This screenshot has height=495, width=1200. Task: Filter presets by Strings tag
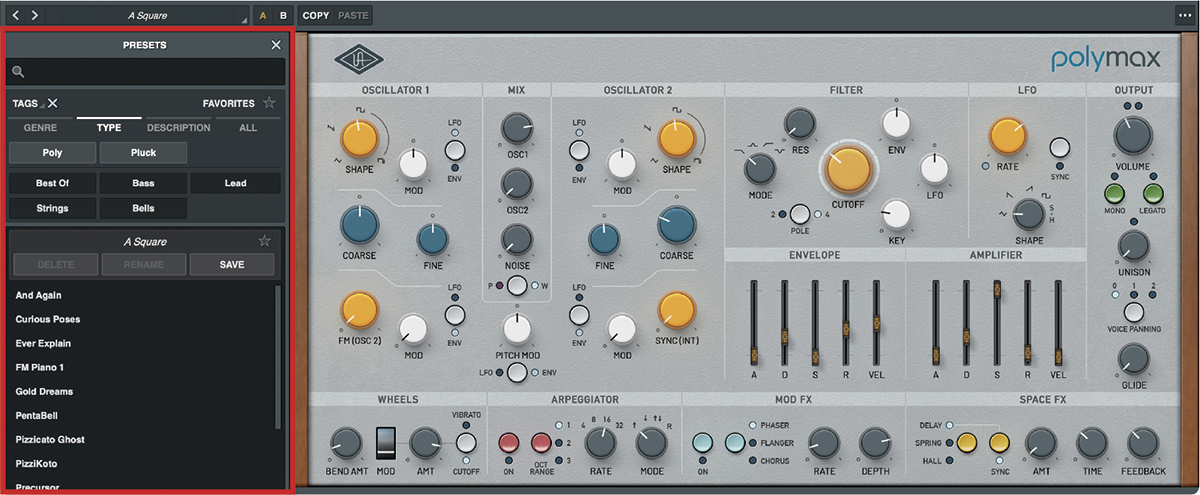(x=52, y=209)
